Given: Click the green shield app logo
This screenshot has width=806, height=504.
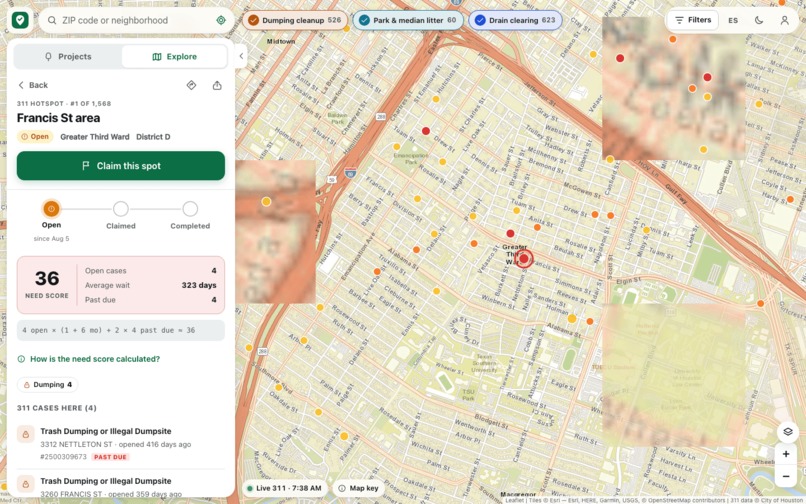Looking at the screenshot, I should (20, 20).
